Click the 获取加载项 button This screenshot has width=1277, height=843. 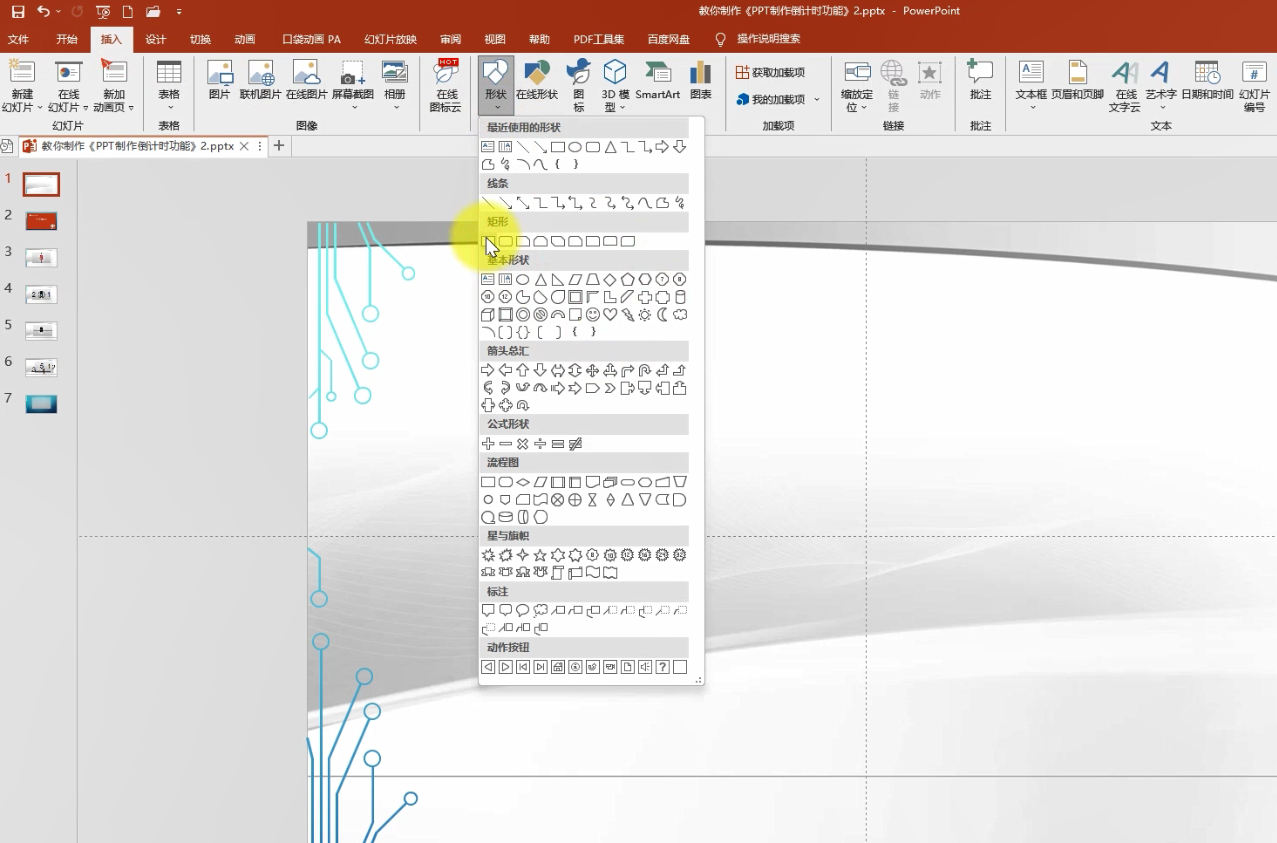click(x=770, y=72)
